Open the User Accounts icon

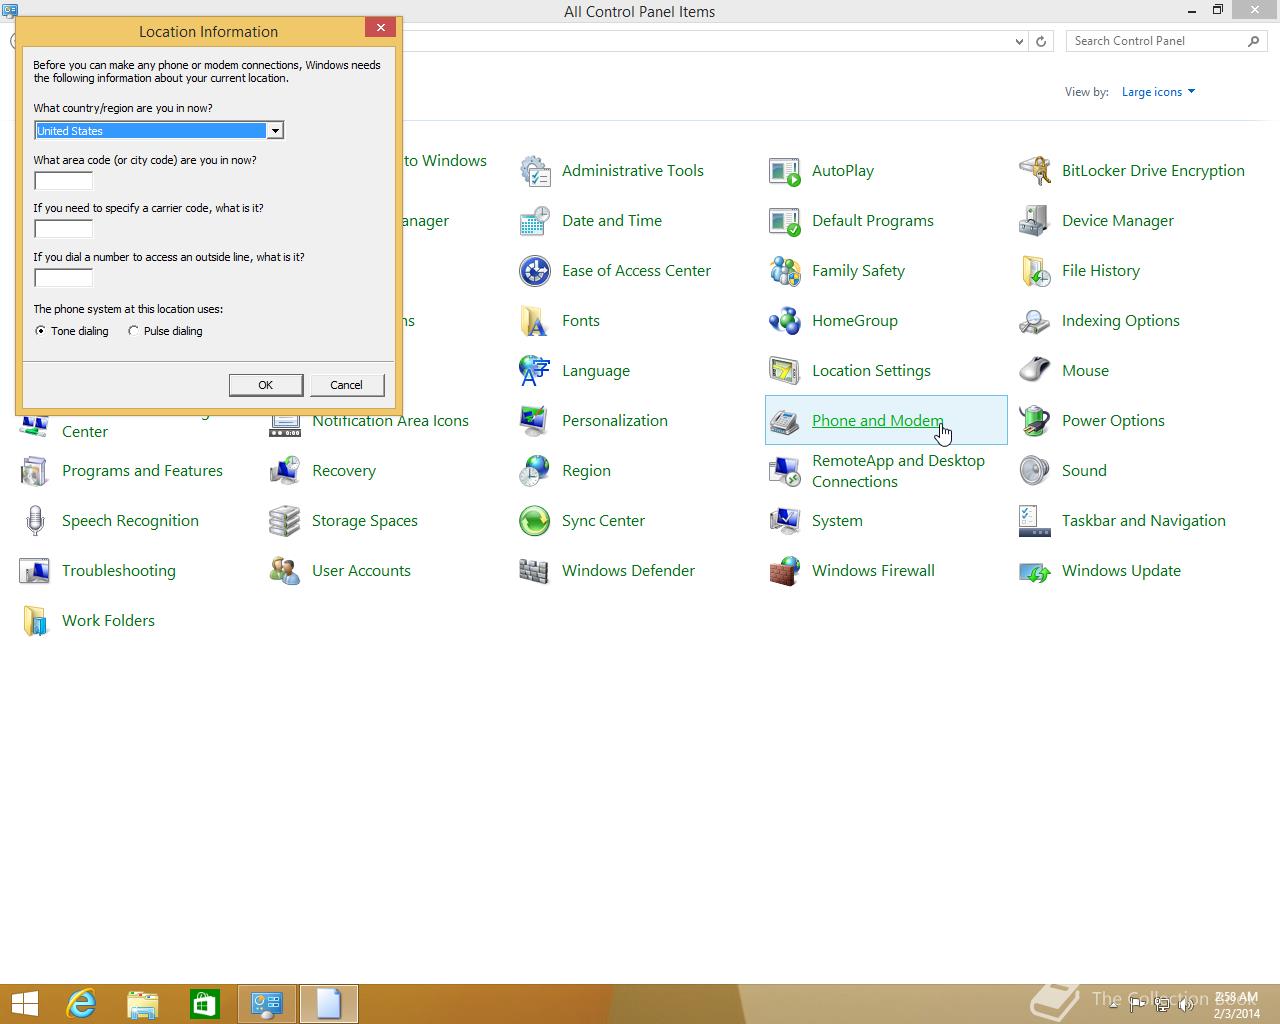[285, 571]
